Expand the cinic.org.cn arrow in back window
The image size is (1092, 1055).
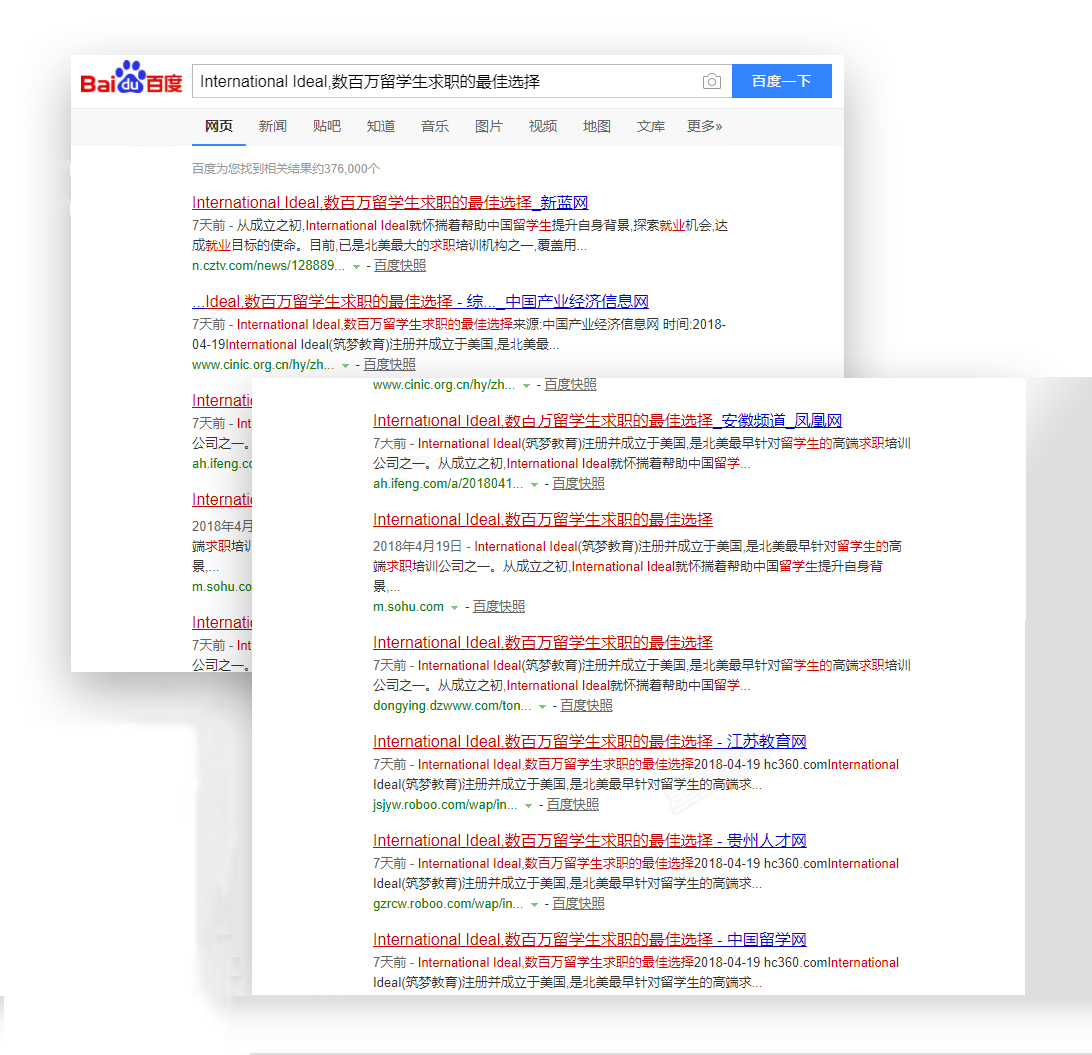point(345,365)
